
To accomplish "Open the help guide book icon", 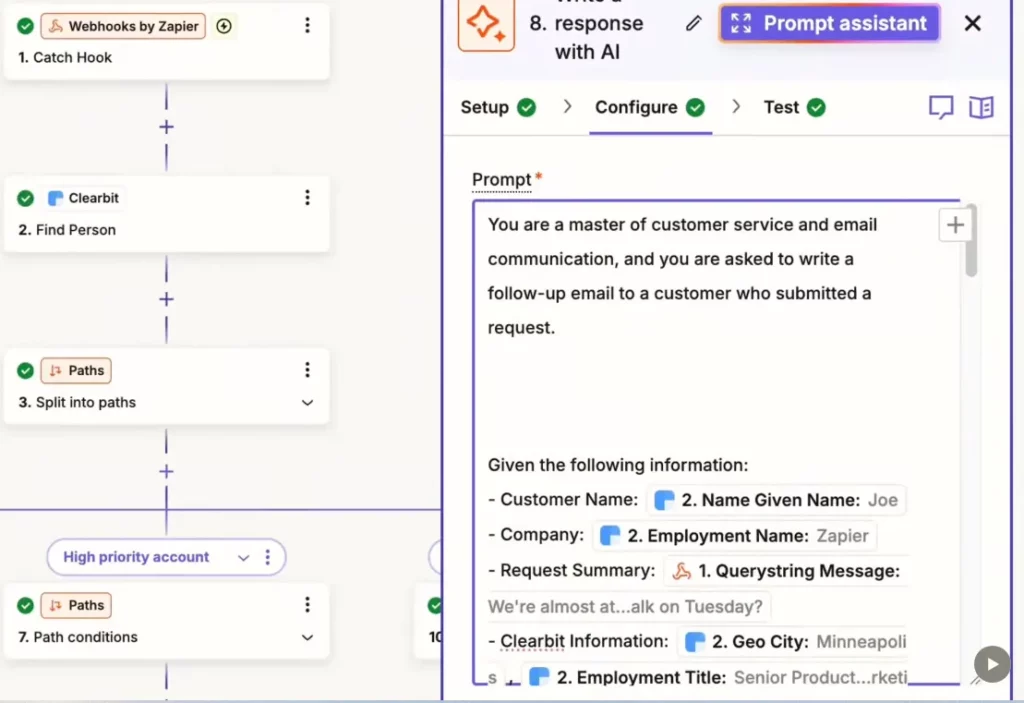I will click(981, 107).
